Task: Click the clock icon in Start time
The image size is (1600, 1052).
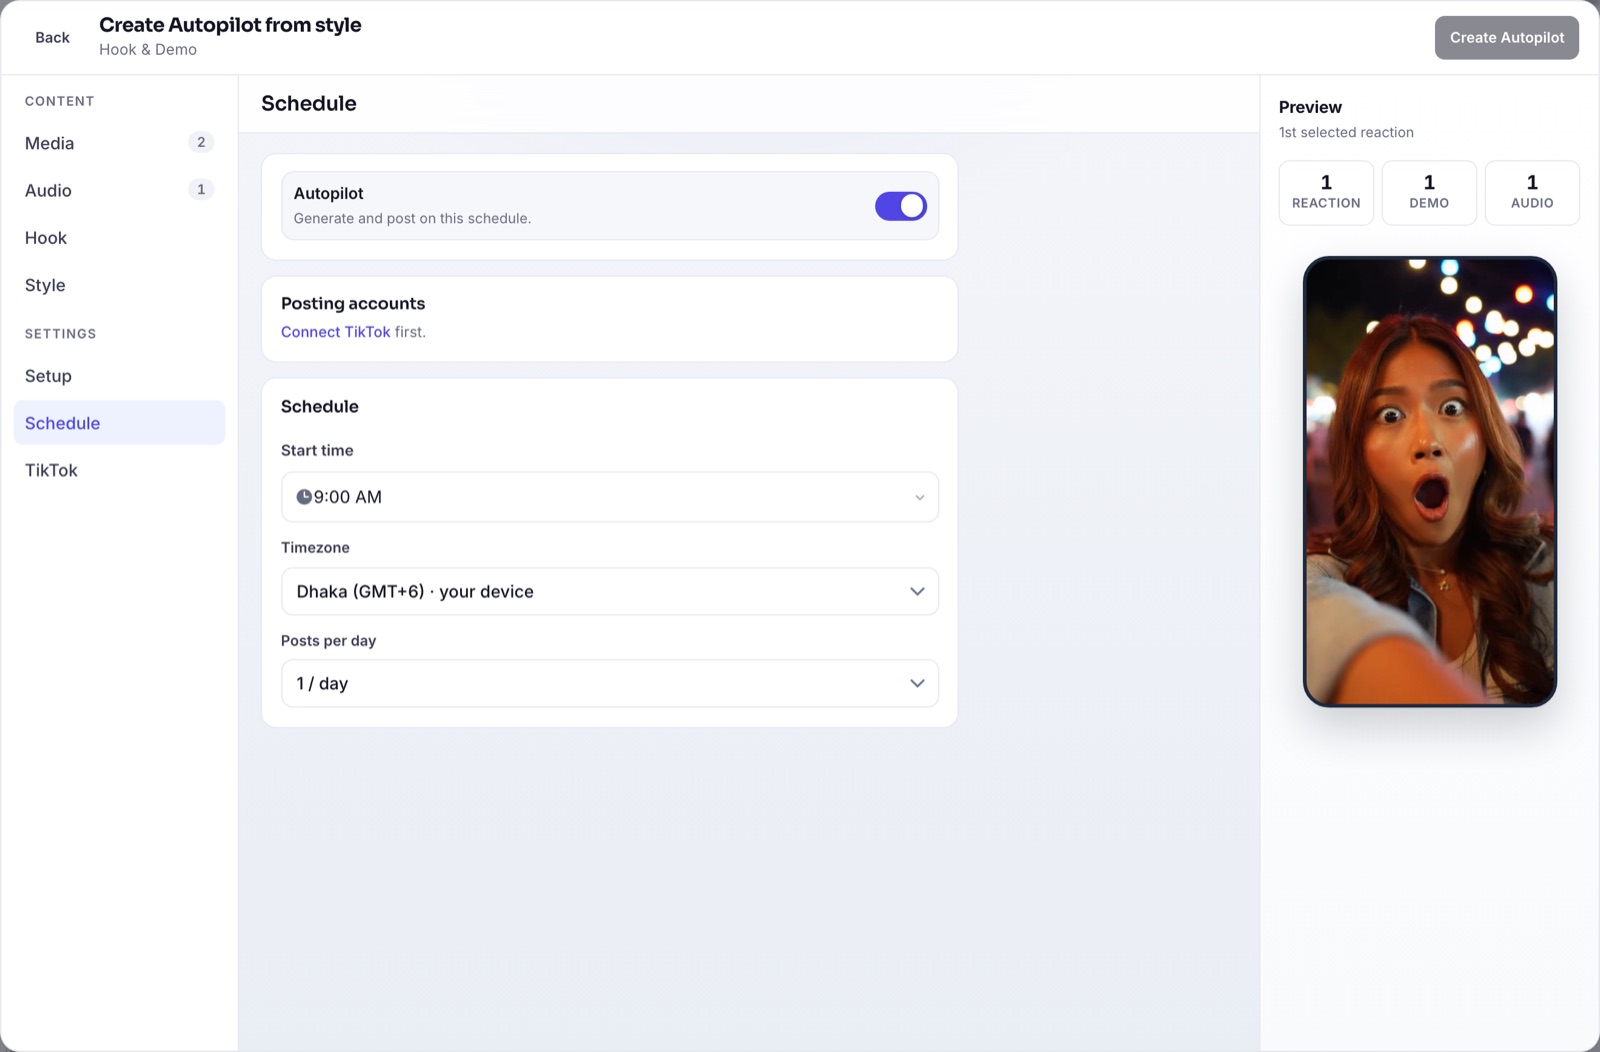Action: [304, 497]
